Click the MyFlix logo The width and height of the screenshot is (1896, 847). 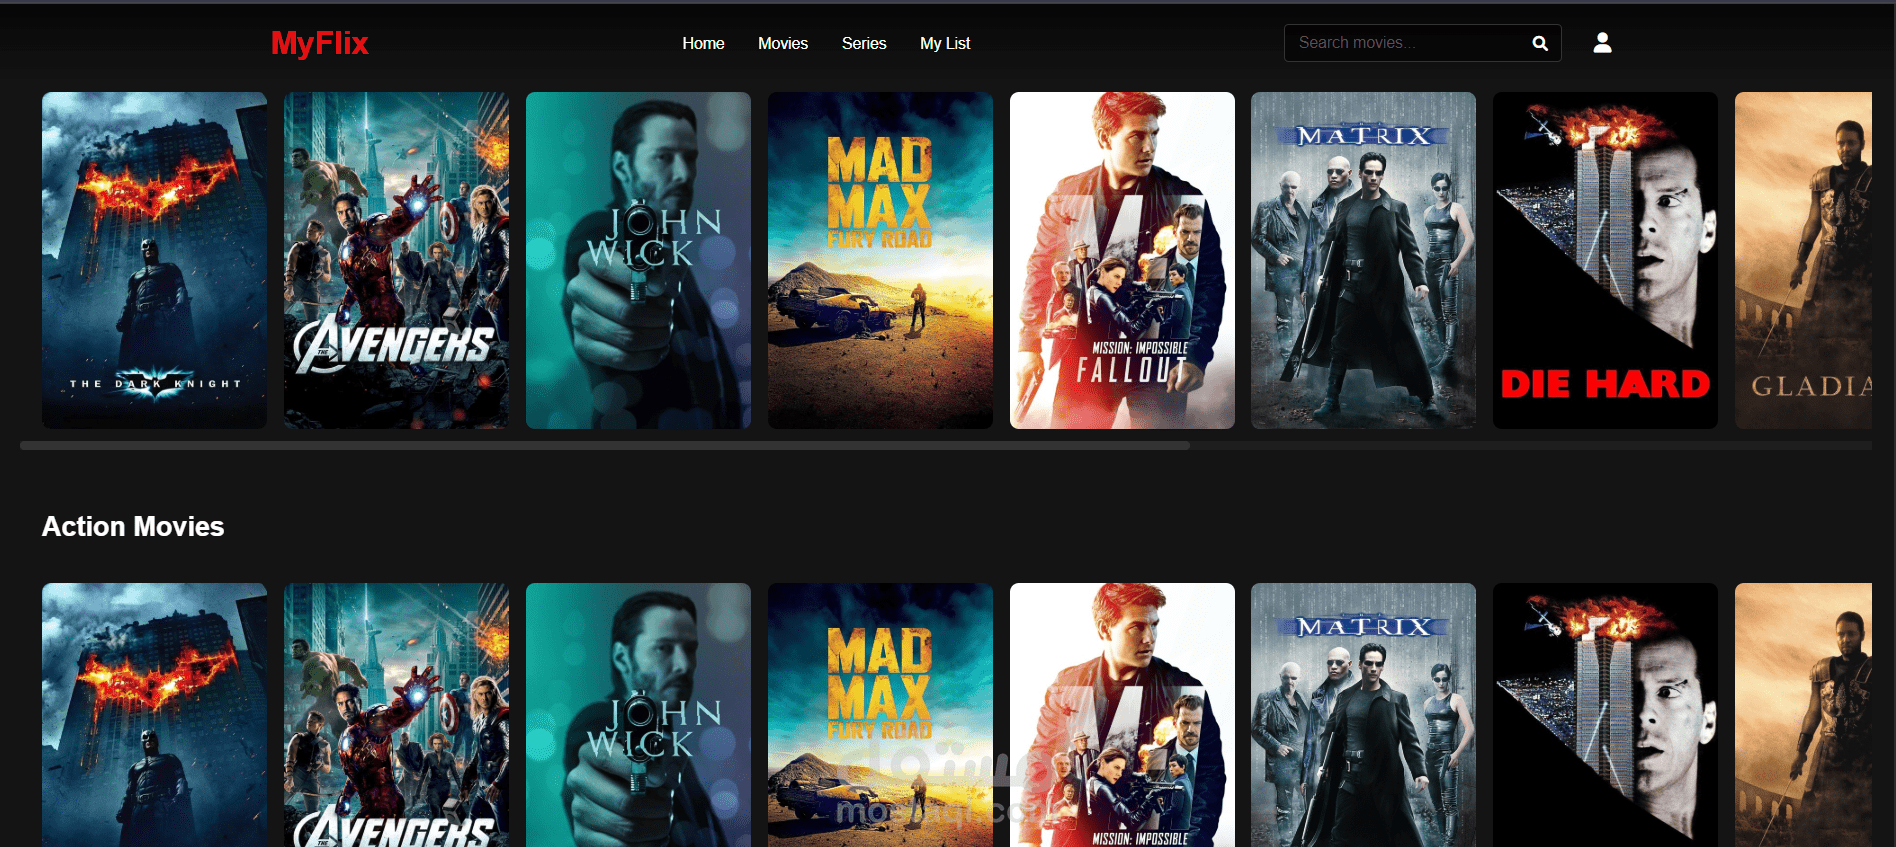coord(319,43)
